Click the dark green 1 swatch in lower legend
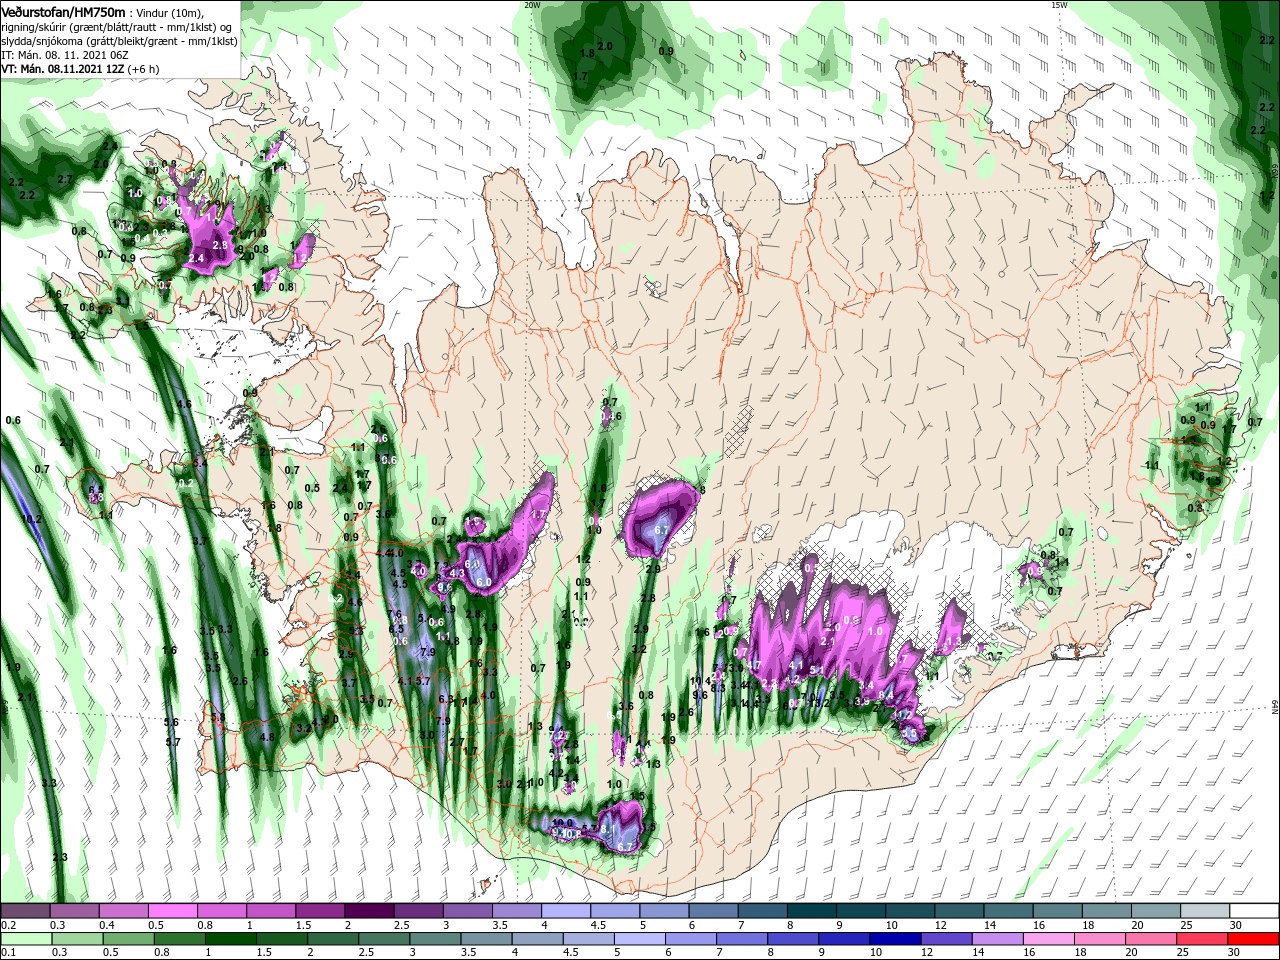 (230, 939)
